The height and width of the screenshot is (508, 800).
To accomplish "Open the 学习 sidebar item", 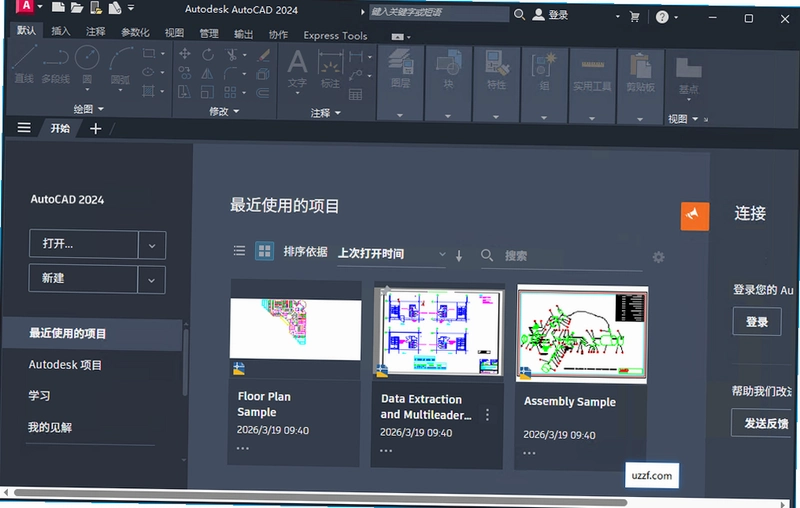I will point(39,396).
